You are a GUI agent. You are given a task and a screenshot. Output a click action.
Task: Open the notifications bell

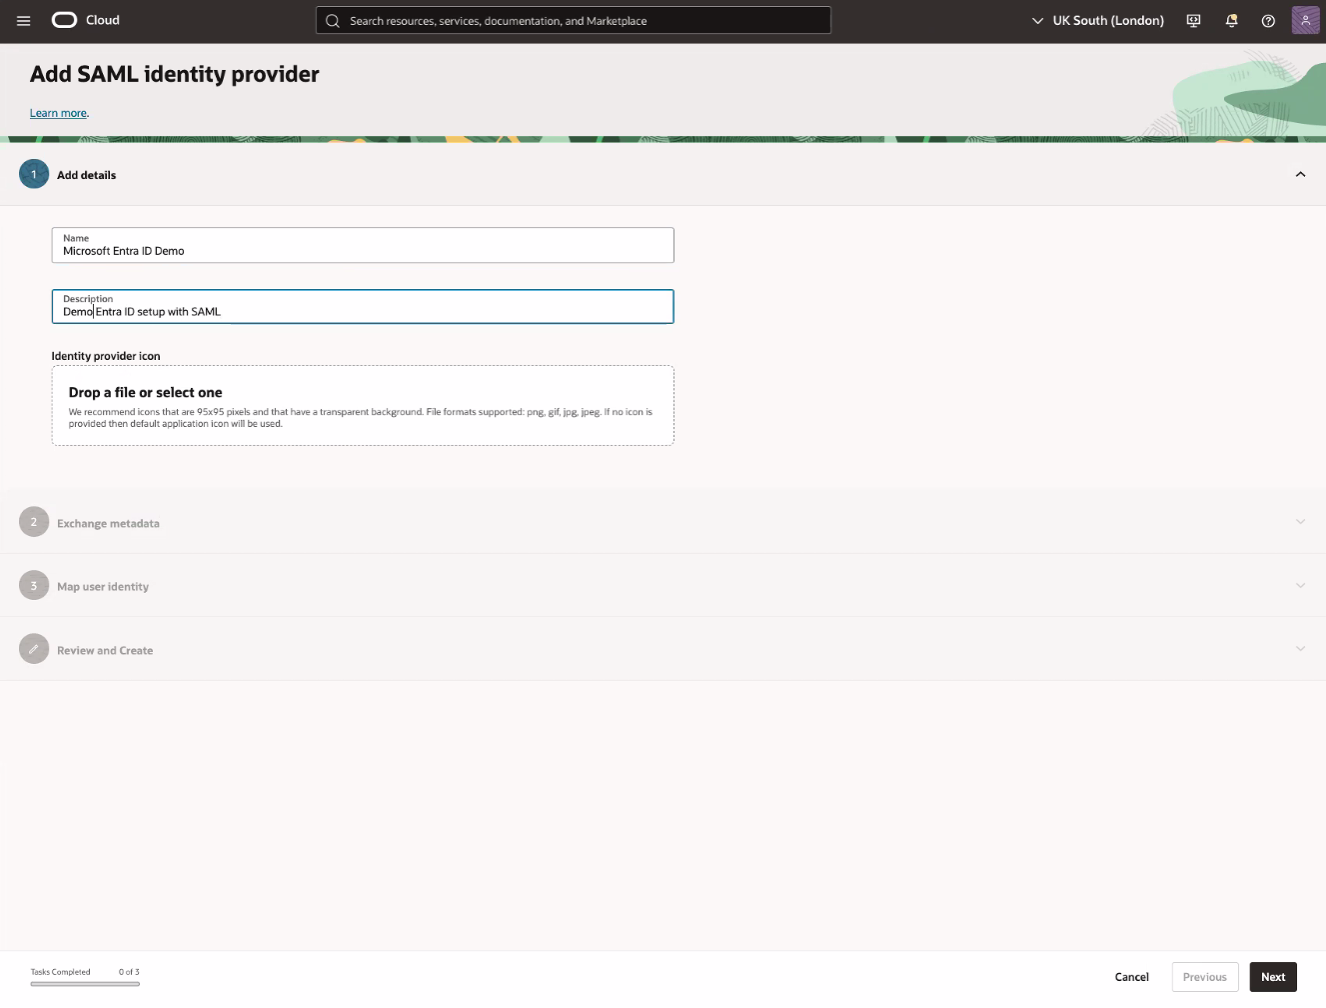1231,20
